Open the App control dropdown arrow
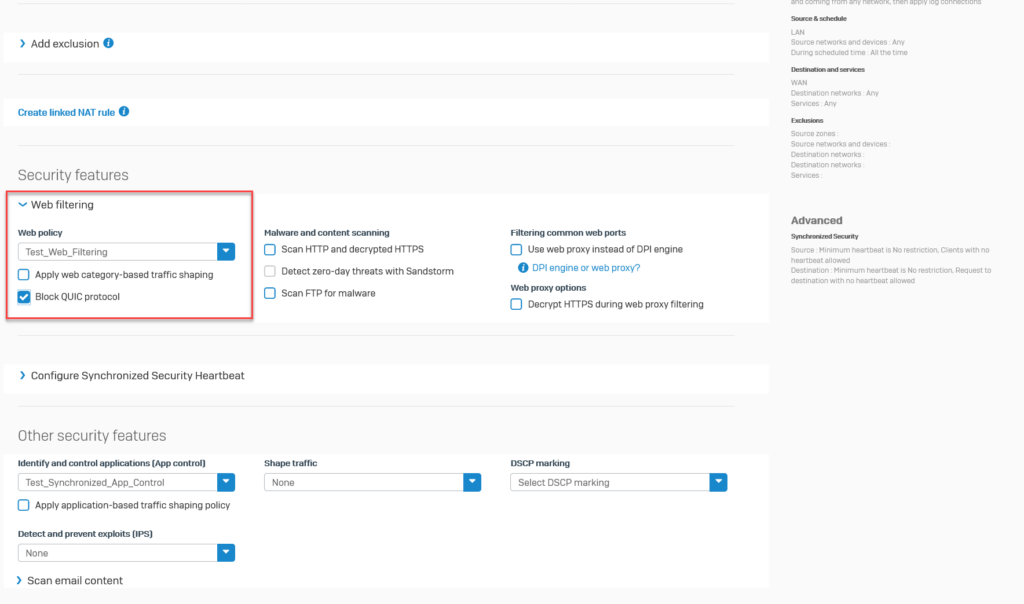This screenshot has width=1024, height=604. (226, 482)
